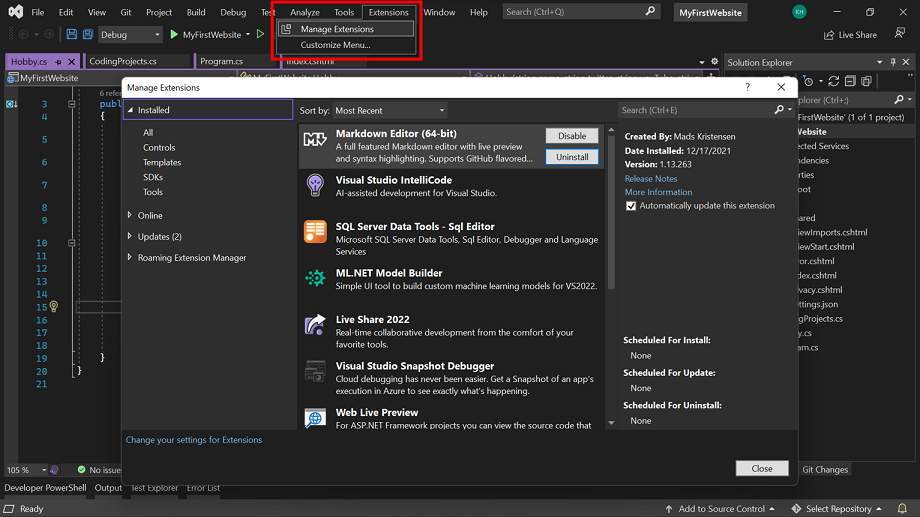Collapse the Installed category
This screenshot has height=517, width=920.
[x=130, y=110]
